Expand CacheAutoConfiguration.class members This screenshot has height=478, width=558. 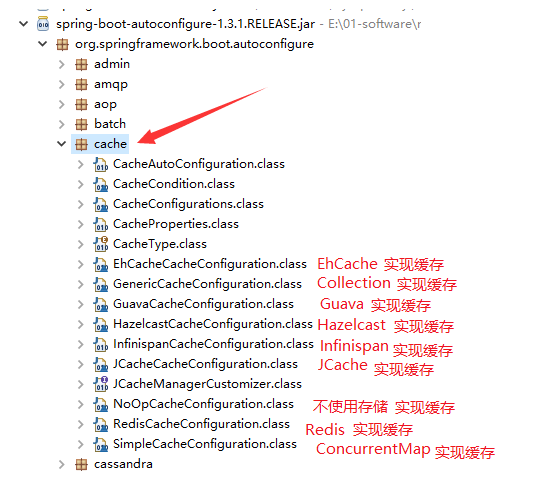click(81, 164)
